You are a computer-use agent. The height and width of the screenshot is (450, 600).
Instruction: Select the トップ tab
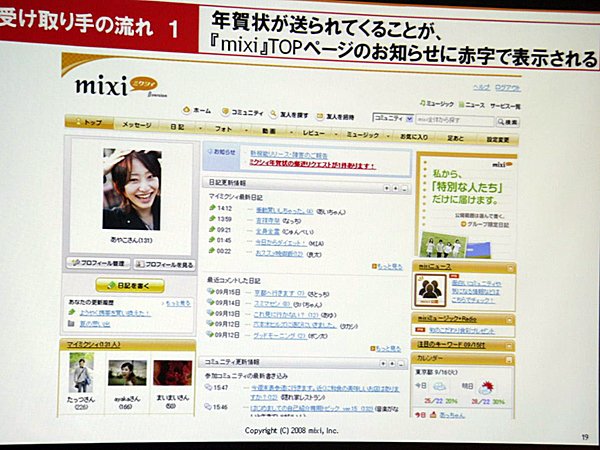90,122
